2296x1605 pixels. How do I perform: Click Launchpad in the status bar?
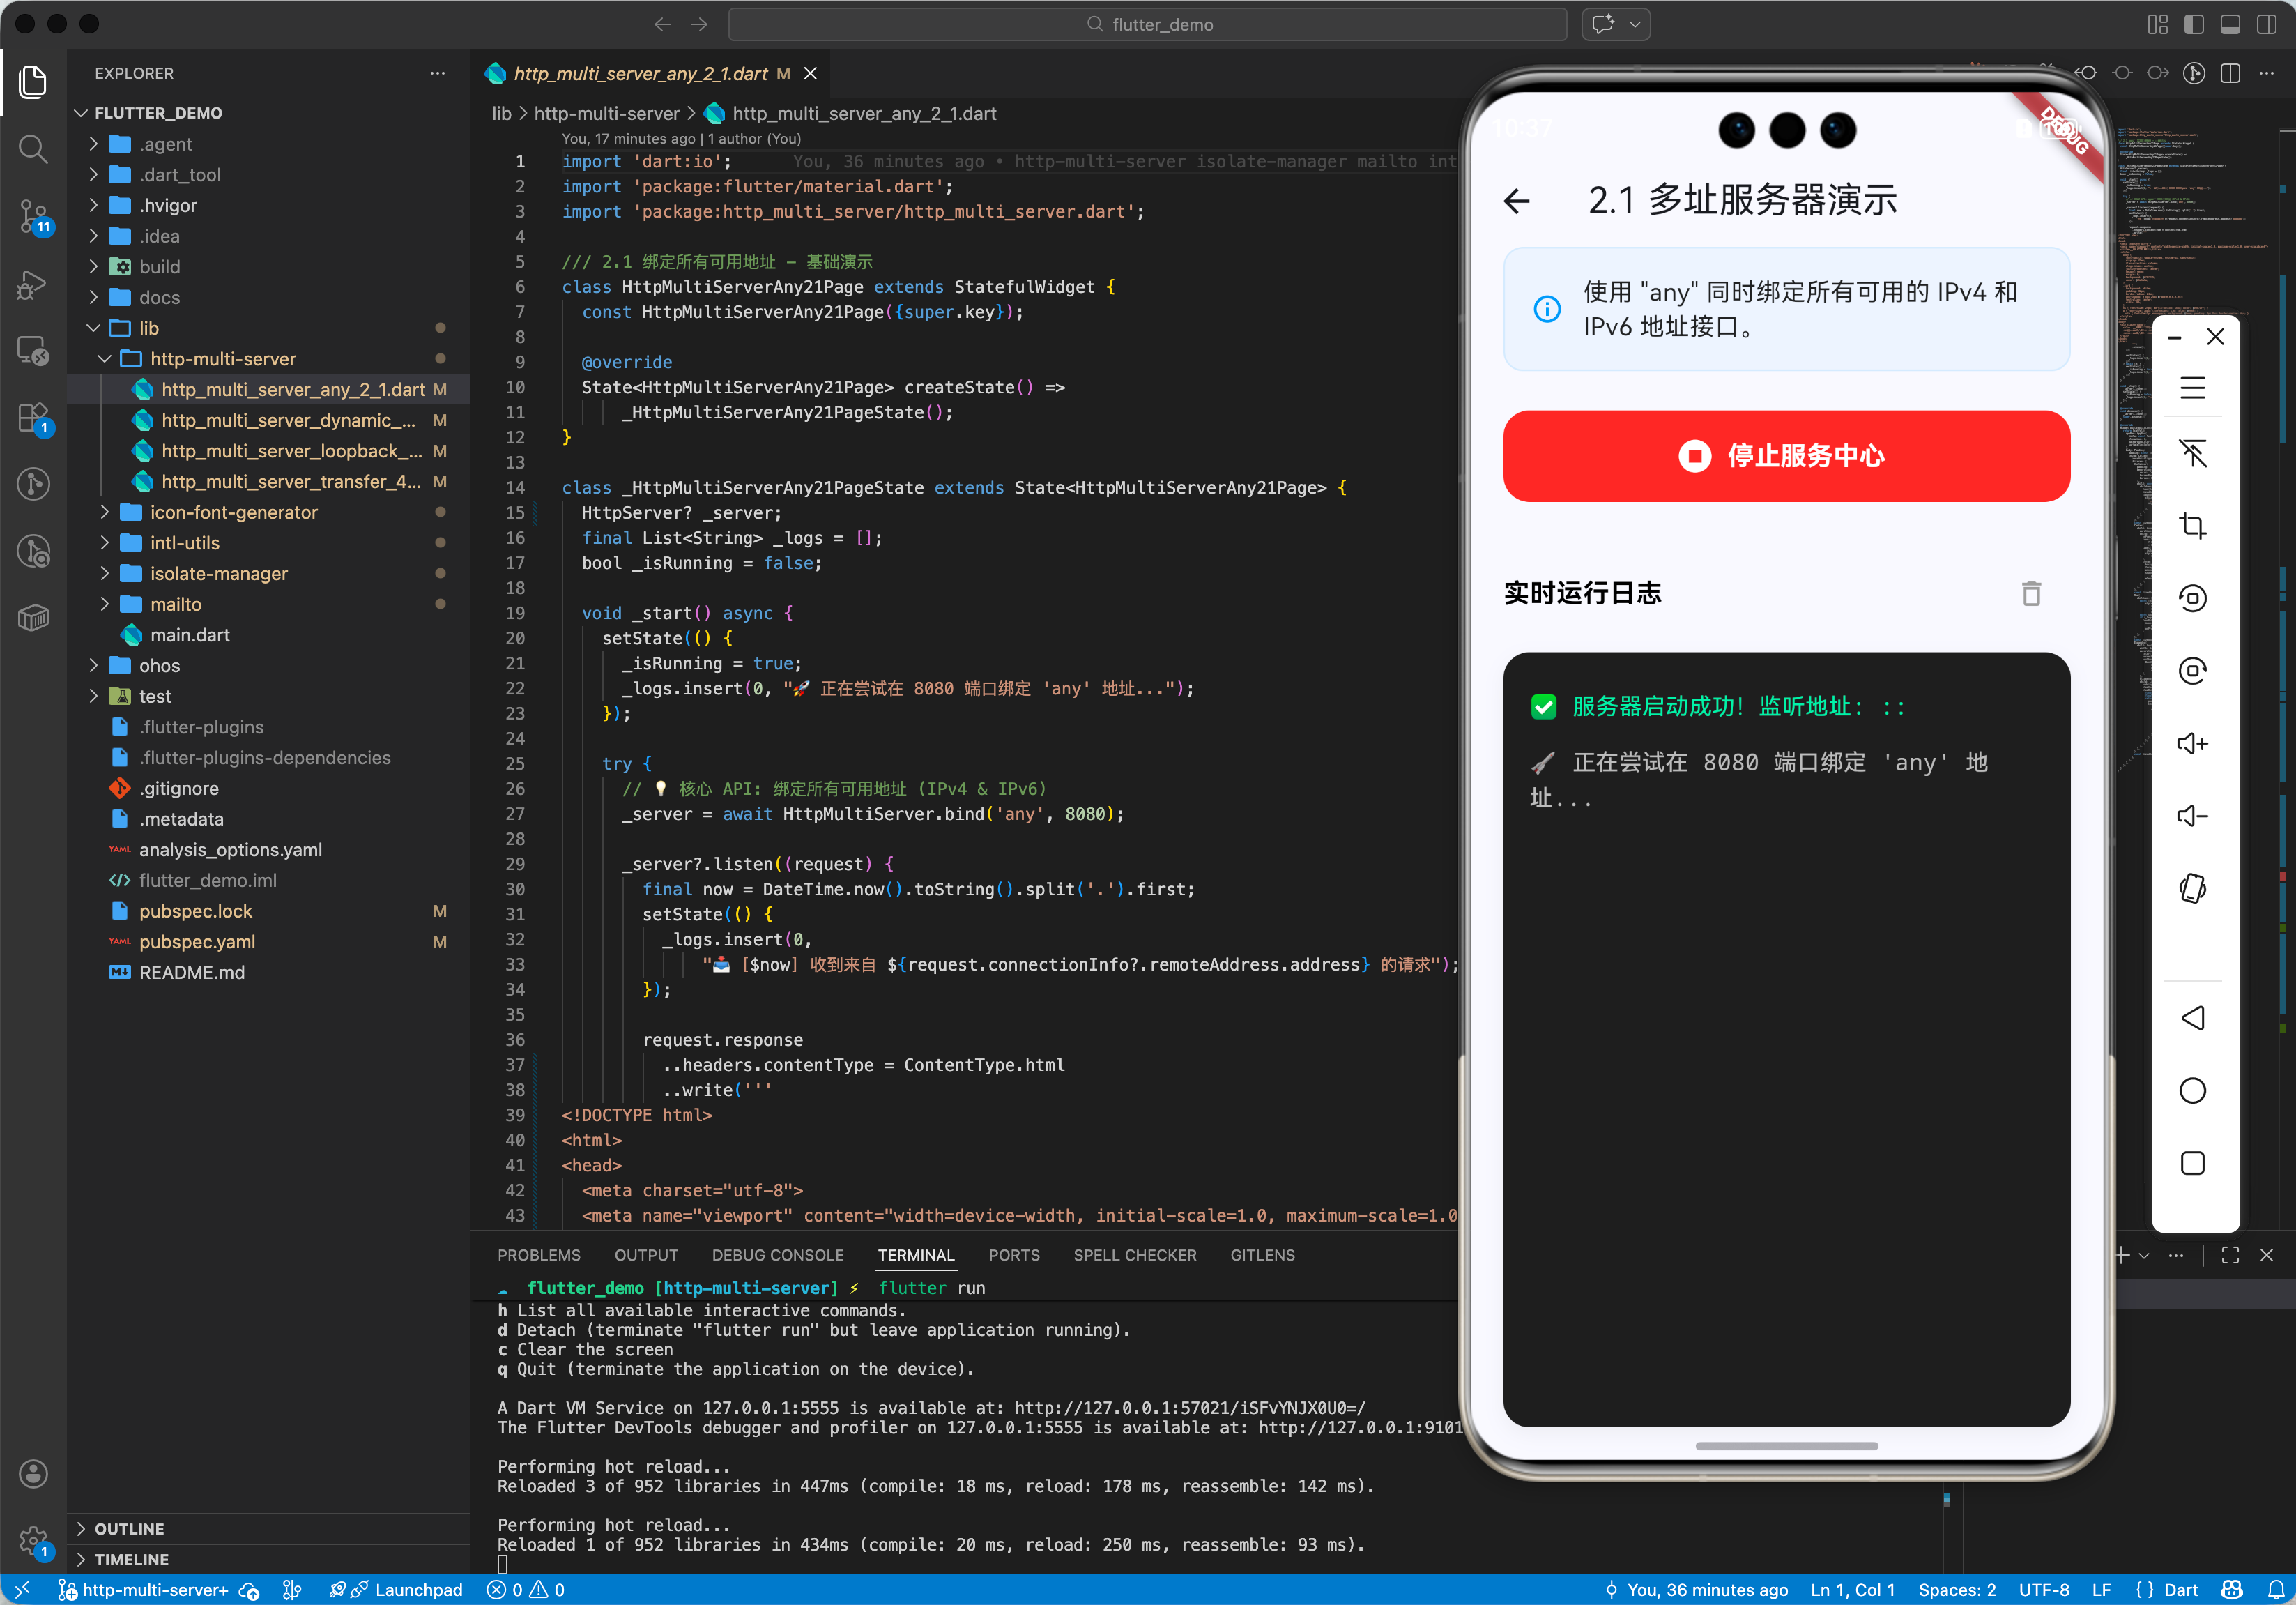(x=418, y=1590)
